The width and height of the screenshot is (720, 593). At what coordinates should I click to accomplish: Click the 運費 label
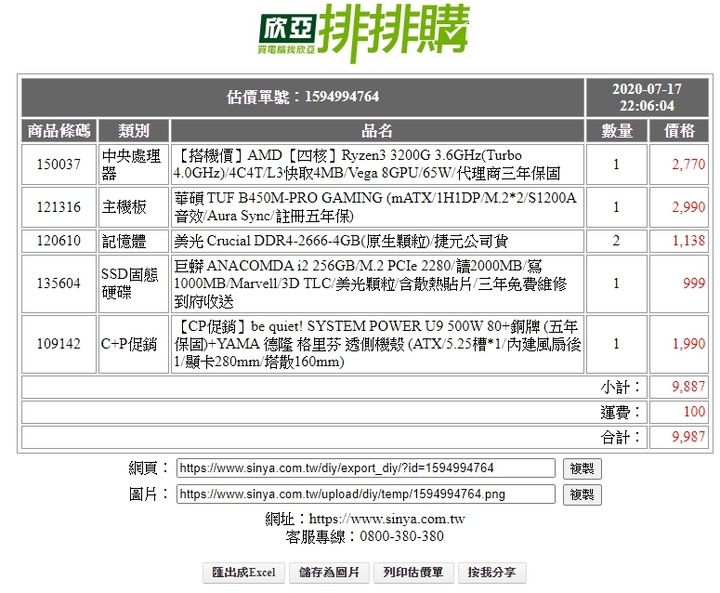coord(620,412)
